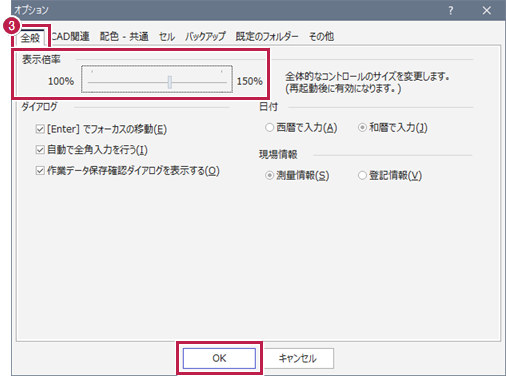Click the キャンセル button
This screenshot has width=506, height=377.
[x=297, y=358]
